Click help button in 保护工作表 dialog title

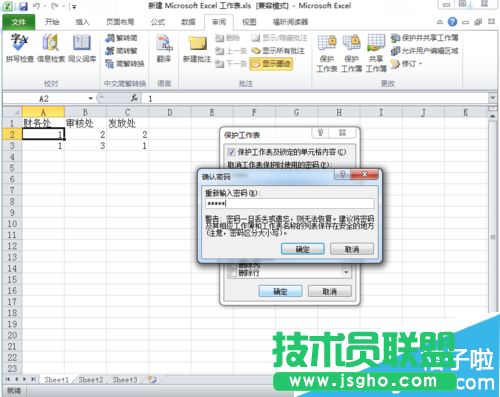pos(320,133)
